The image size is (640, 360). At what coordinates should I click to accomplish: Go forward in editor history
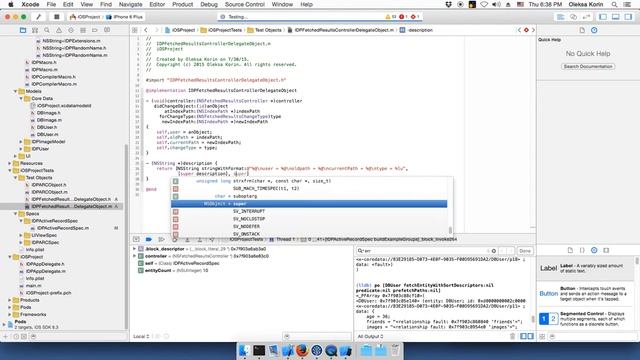click(x=156, y=30)
